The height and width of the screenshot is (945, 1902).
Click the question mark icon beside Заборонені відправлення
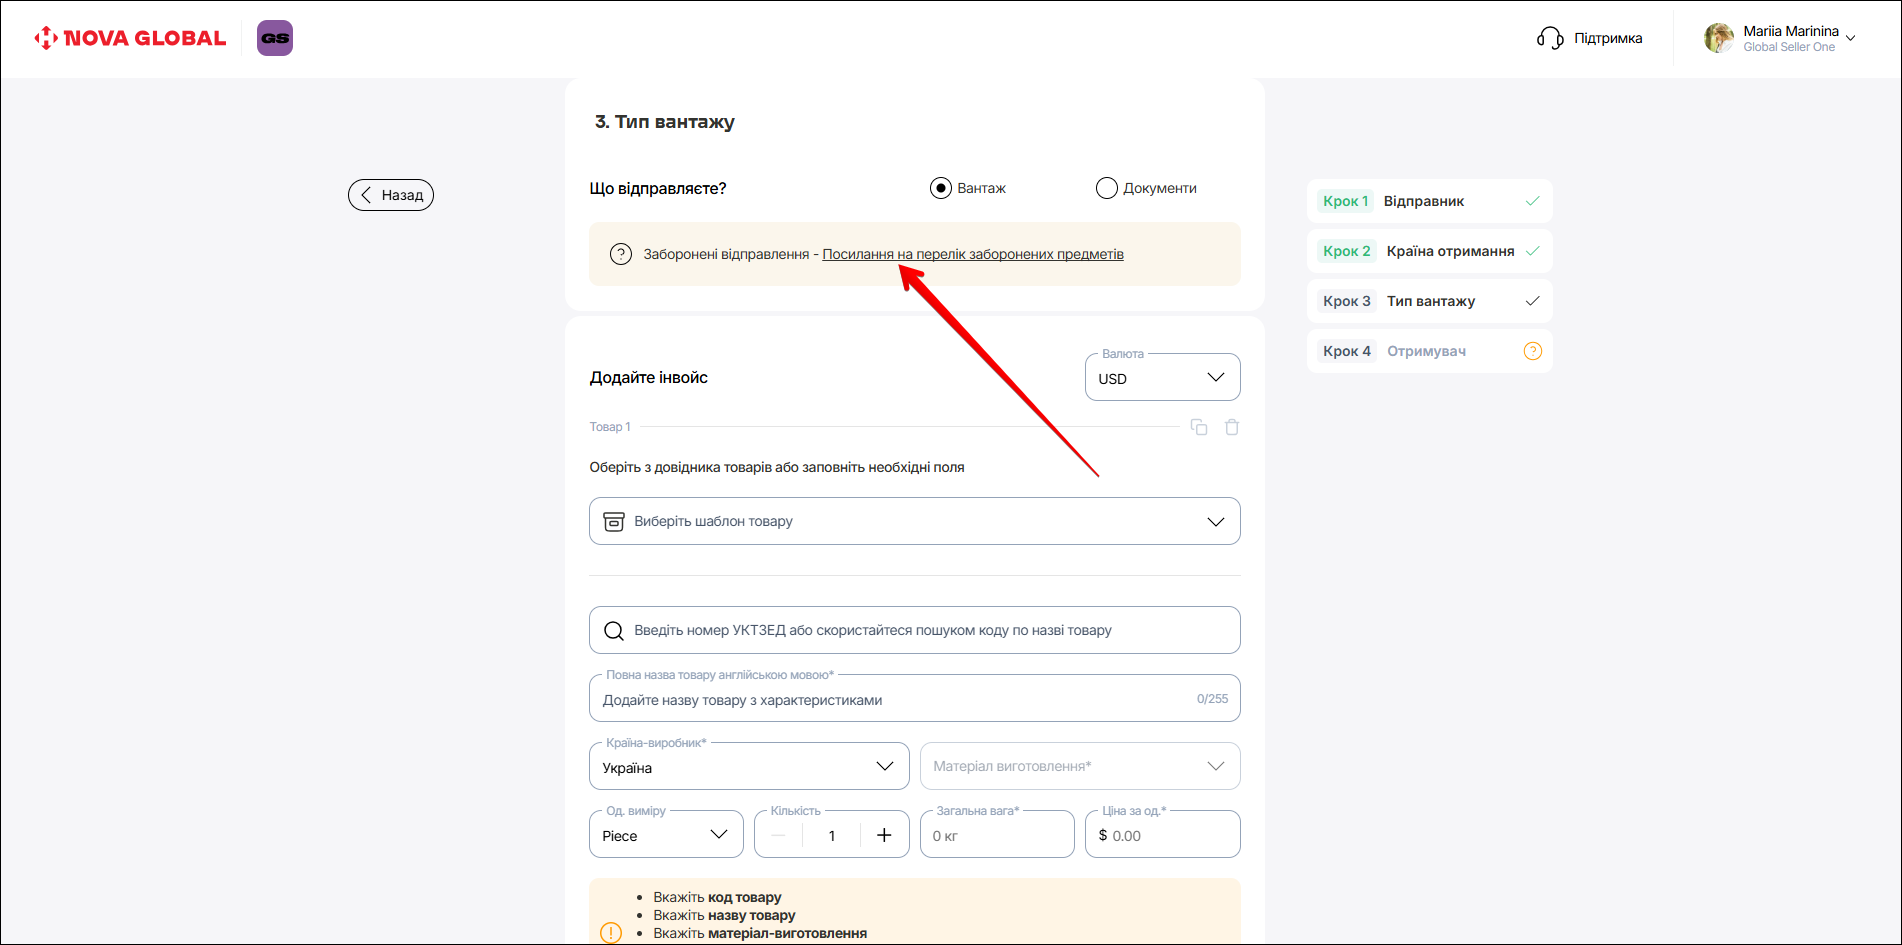click(621, 254)
